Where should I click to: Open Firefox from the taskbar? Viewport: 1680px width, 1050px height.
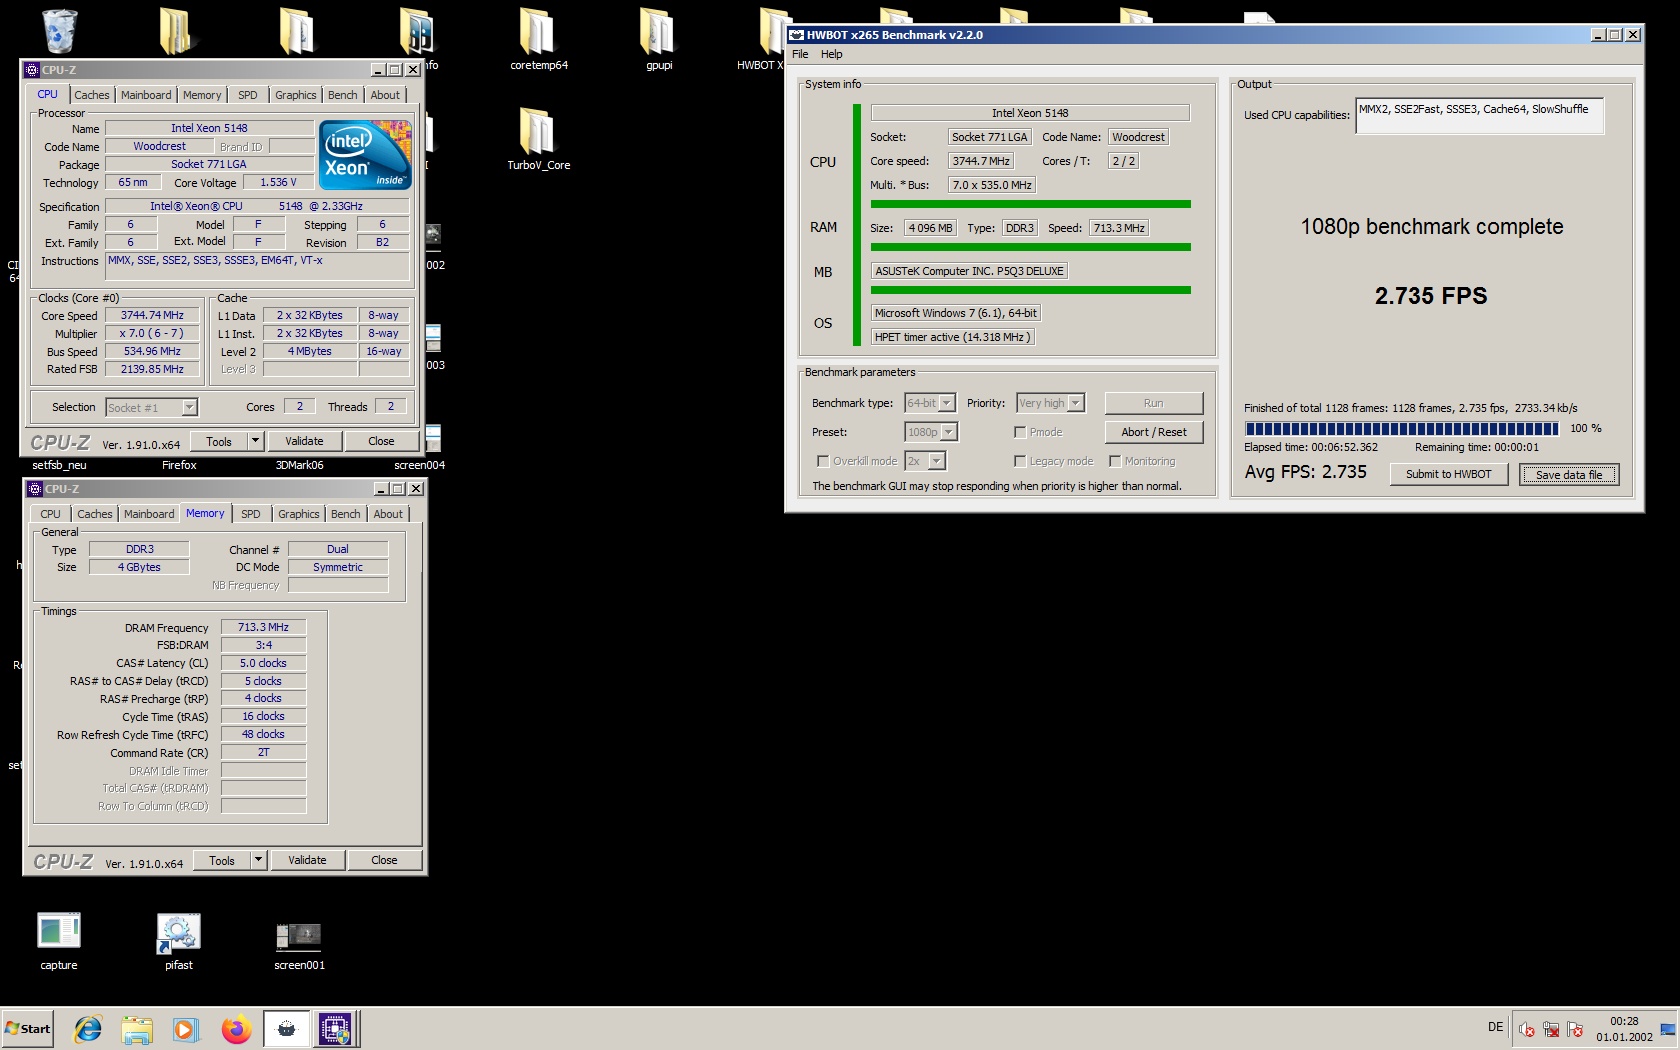pos(236,1029)
